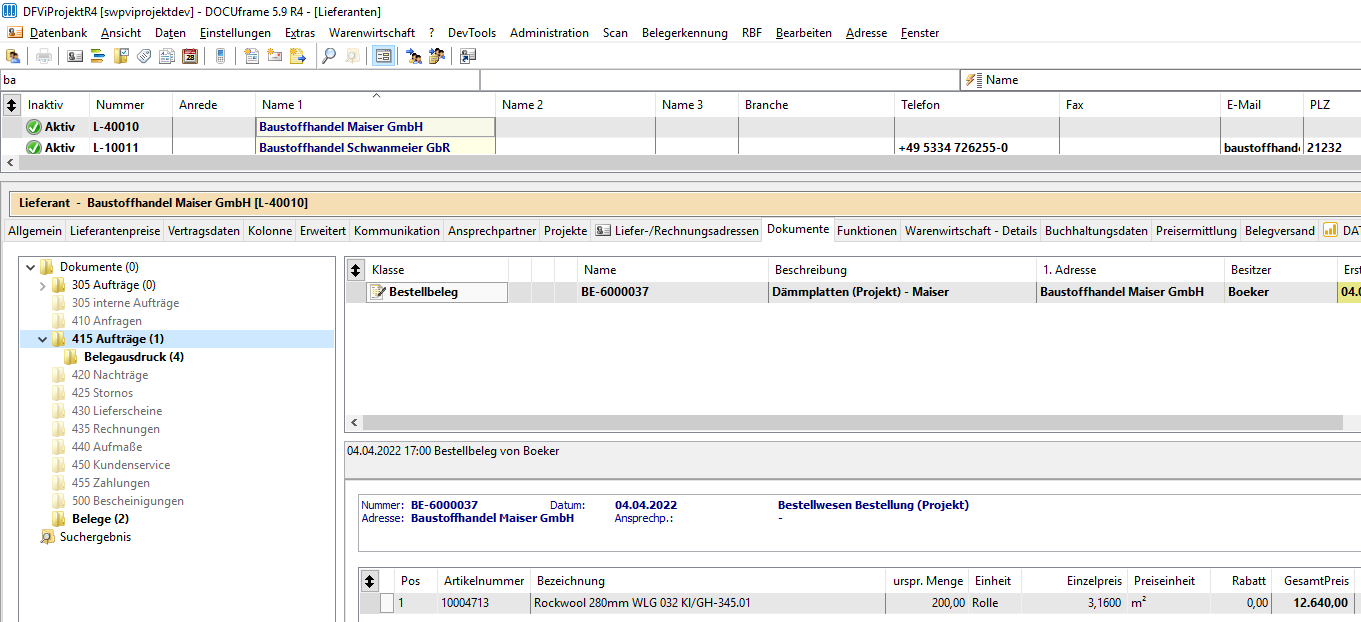The height and width of the screenshot is (622, 1361).
Task: Click the sort arrows button beside Klasse column
Action: (x=354, y=270)
